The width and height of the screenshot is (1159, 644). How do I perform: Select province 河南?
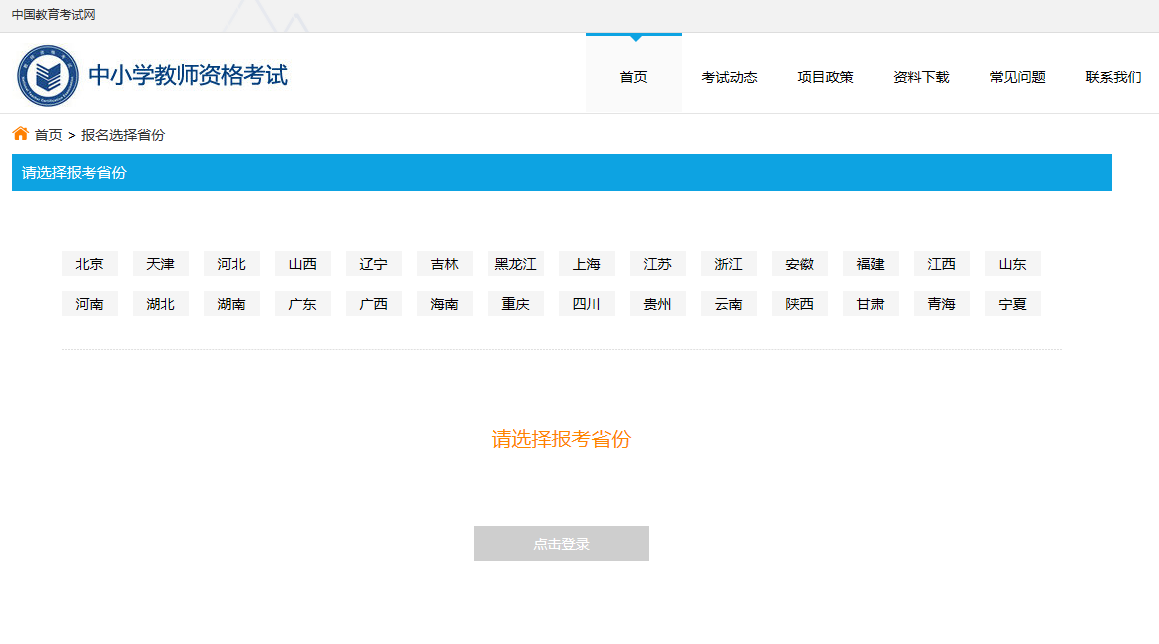pos(89,304)
